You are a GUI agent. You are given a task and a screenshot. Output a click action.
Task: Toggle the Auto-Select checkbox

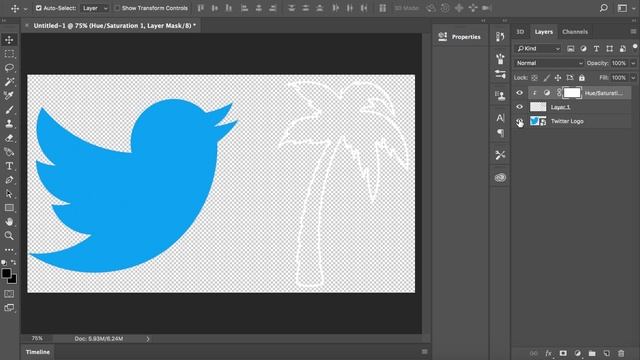coord(38,8)
